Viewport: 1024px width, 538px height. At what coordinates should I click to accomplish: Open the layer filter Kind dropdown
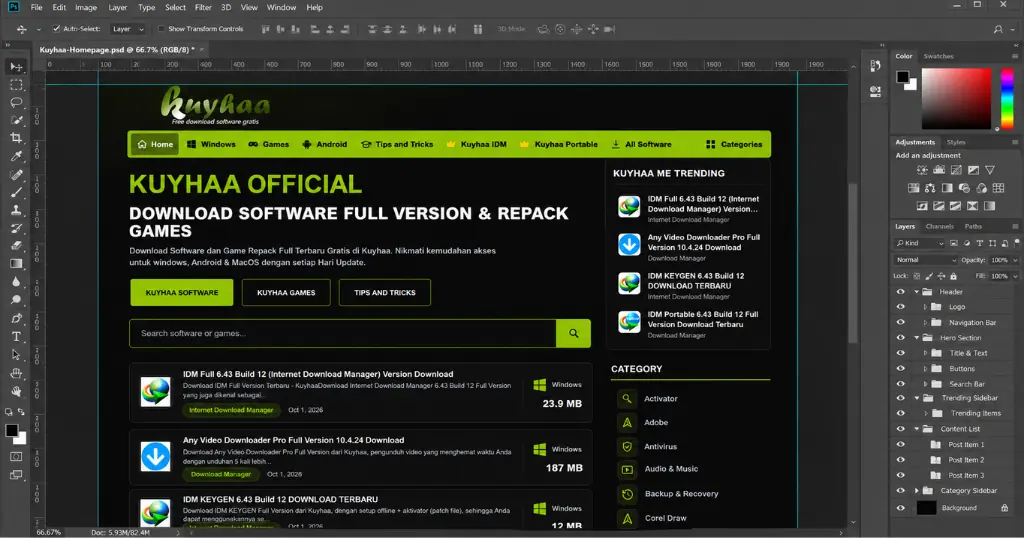pyautogui.click(x=919, y=243)
